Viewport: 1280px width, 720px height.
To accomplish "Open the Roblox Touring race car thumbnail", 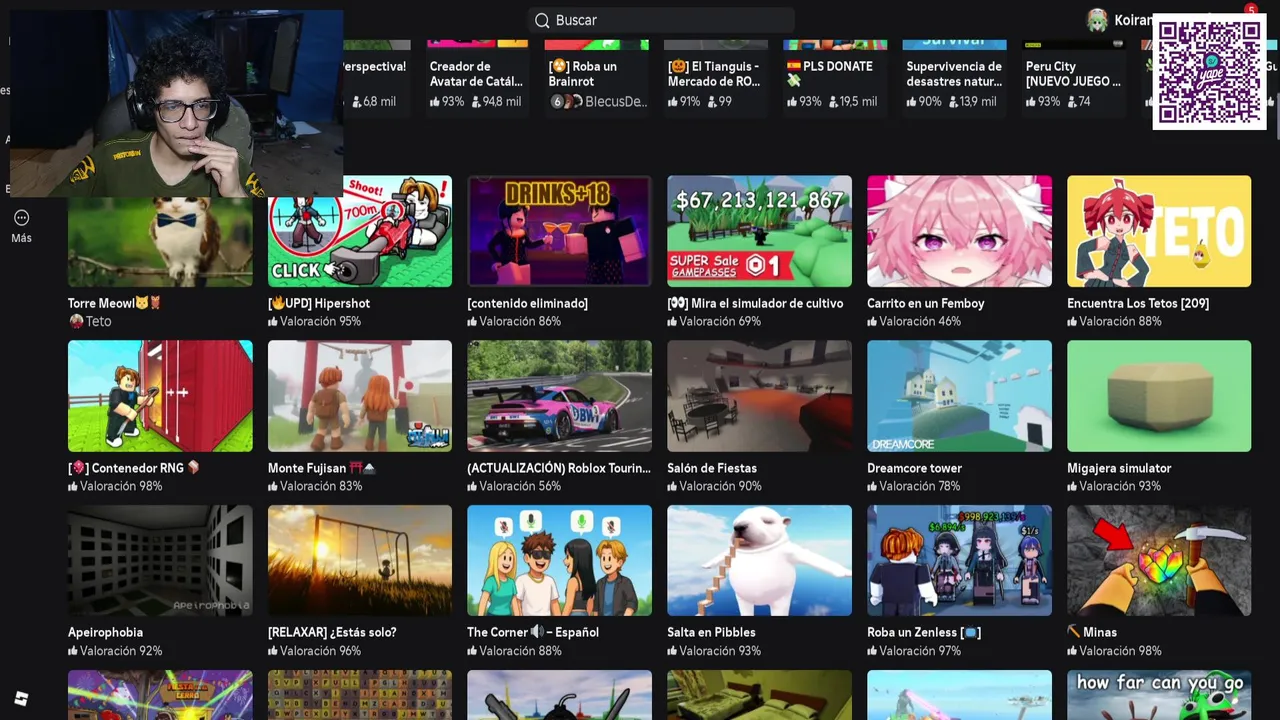I will click(559, 396).
